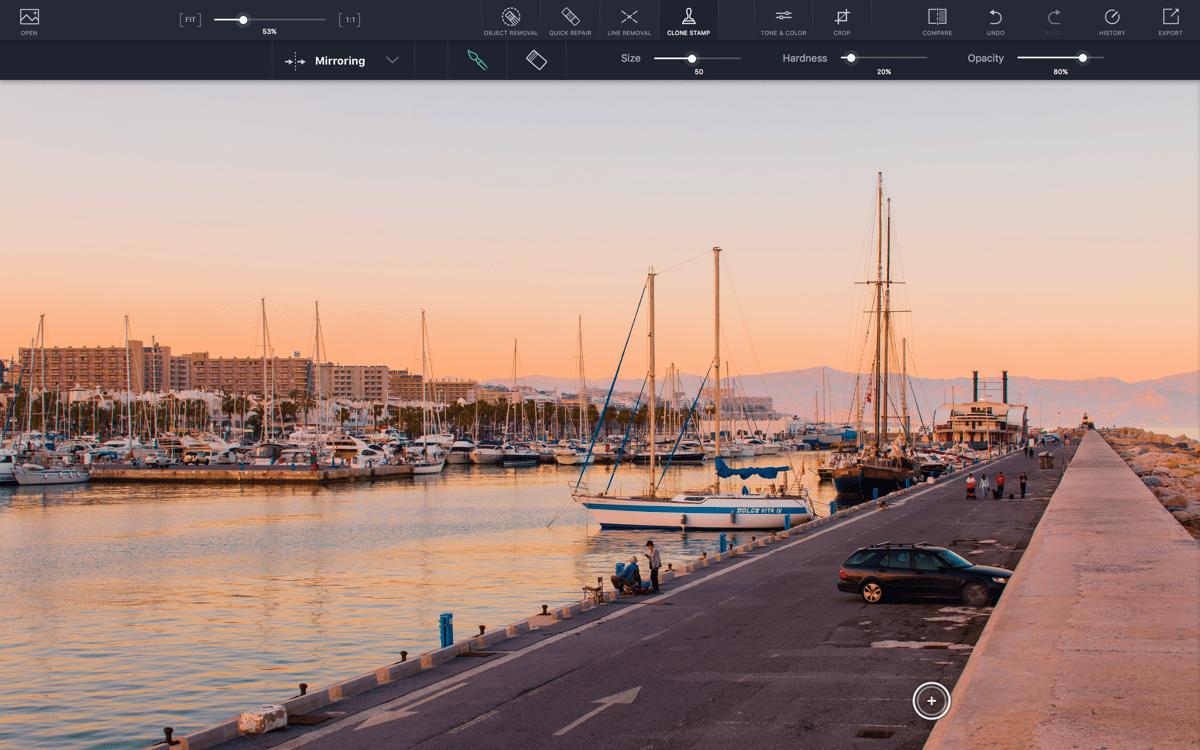Open the History panel
The width and height of the screenshot is (1200, 750).
(x=1112, y=20)
